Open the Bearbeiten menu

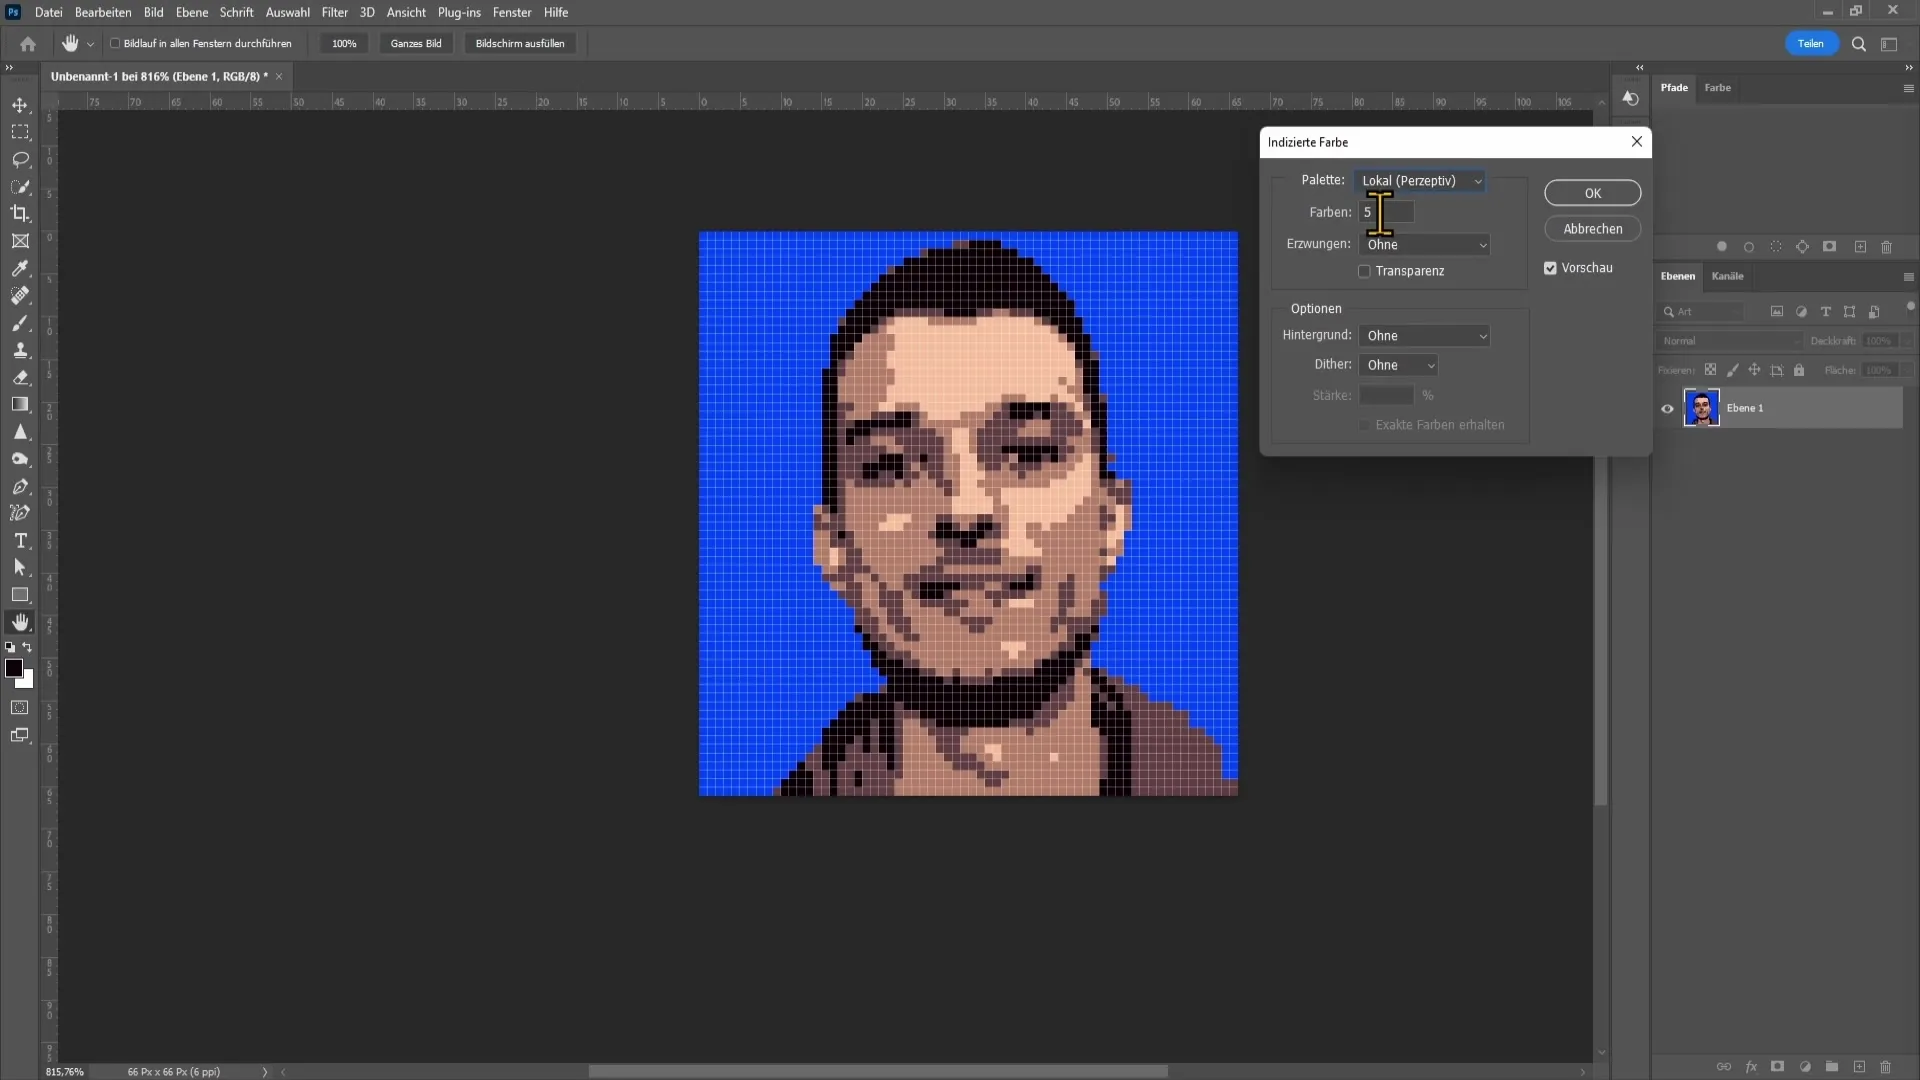[x=103, y=13]
